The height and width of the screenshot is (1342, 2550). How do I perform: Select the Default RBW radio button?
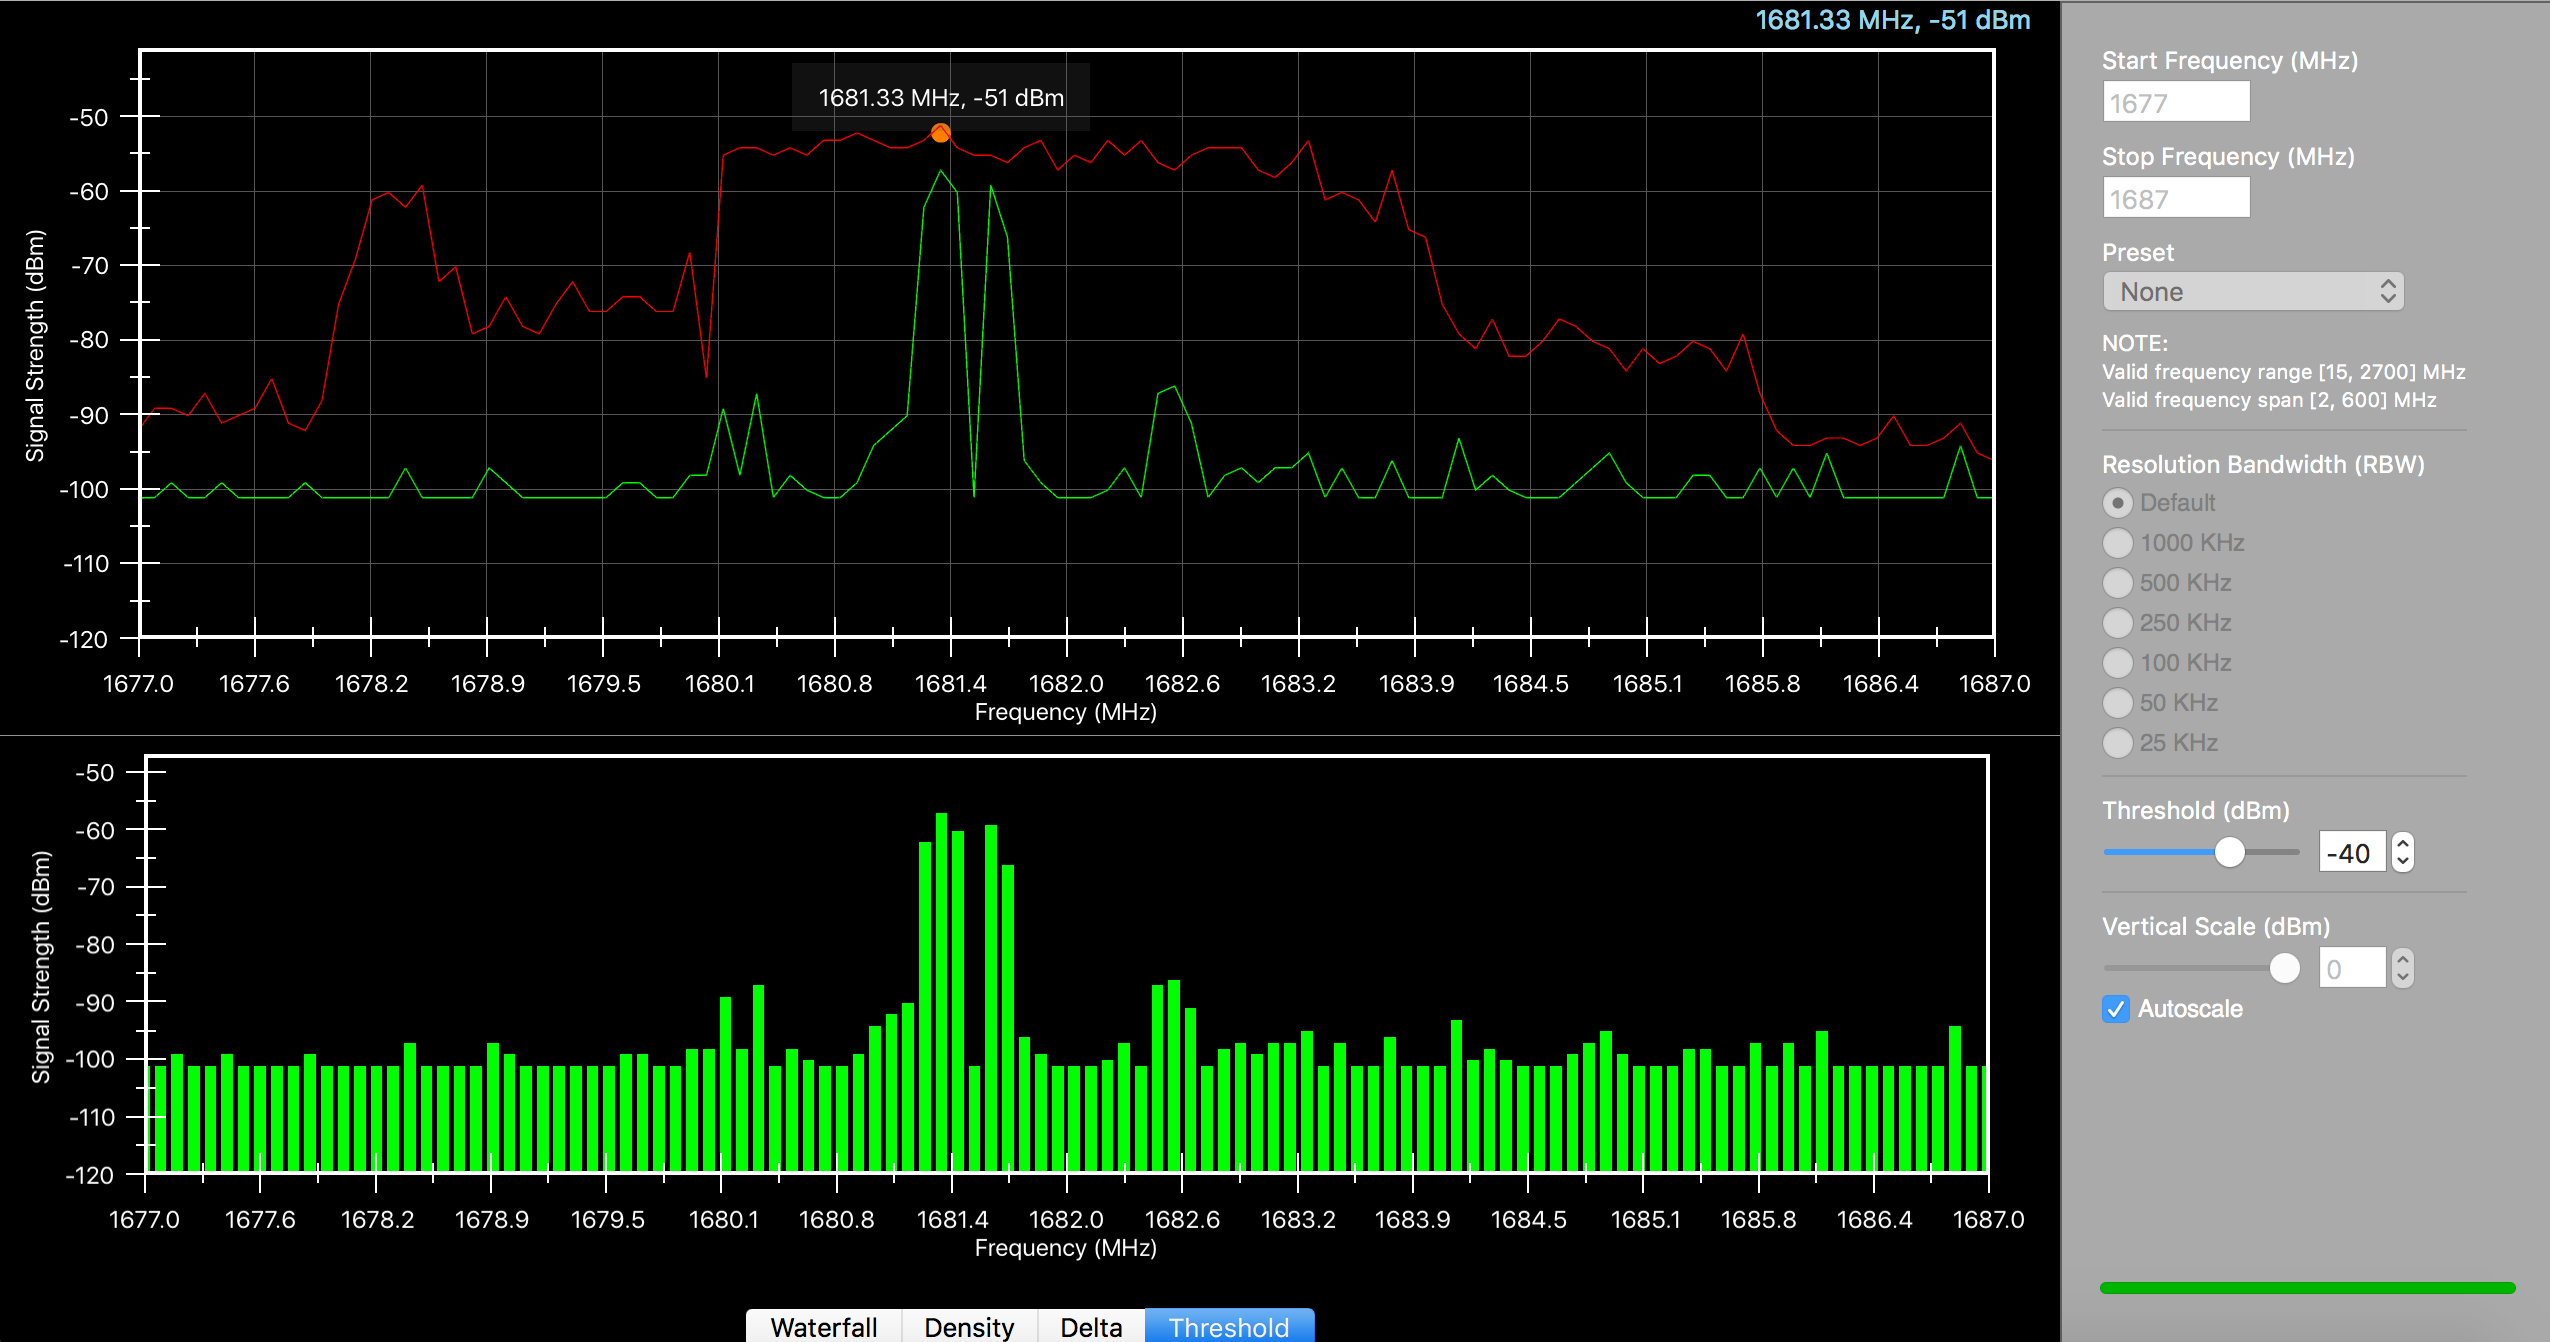pos(2117,503)
